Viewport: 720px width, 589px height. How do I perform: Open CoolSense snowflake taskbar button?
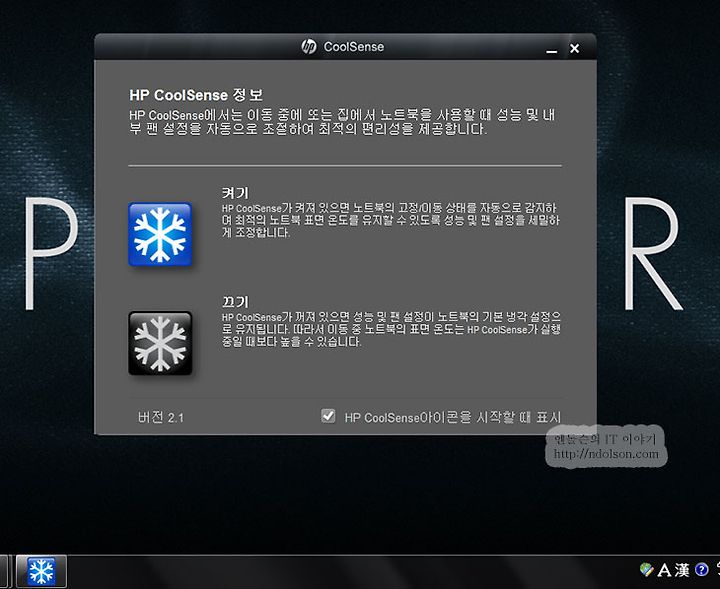tap(41, 571)
